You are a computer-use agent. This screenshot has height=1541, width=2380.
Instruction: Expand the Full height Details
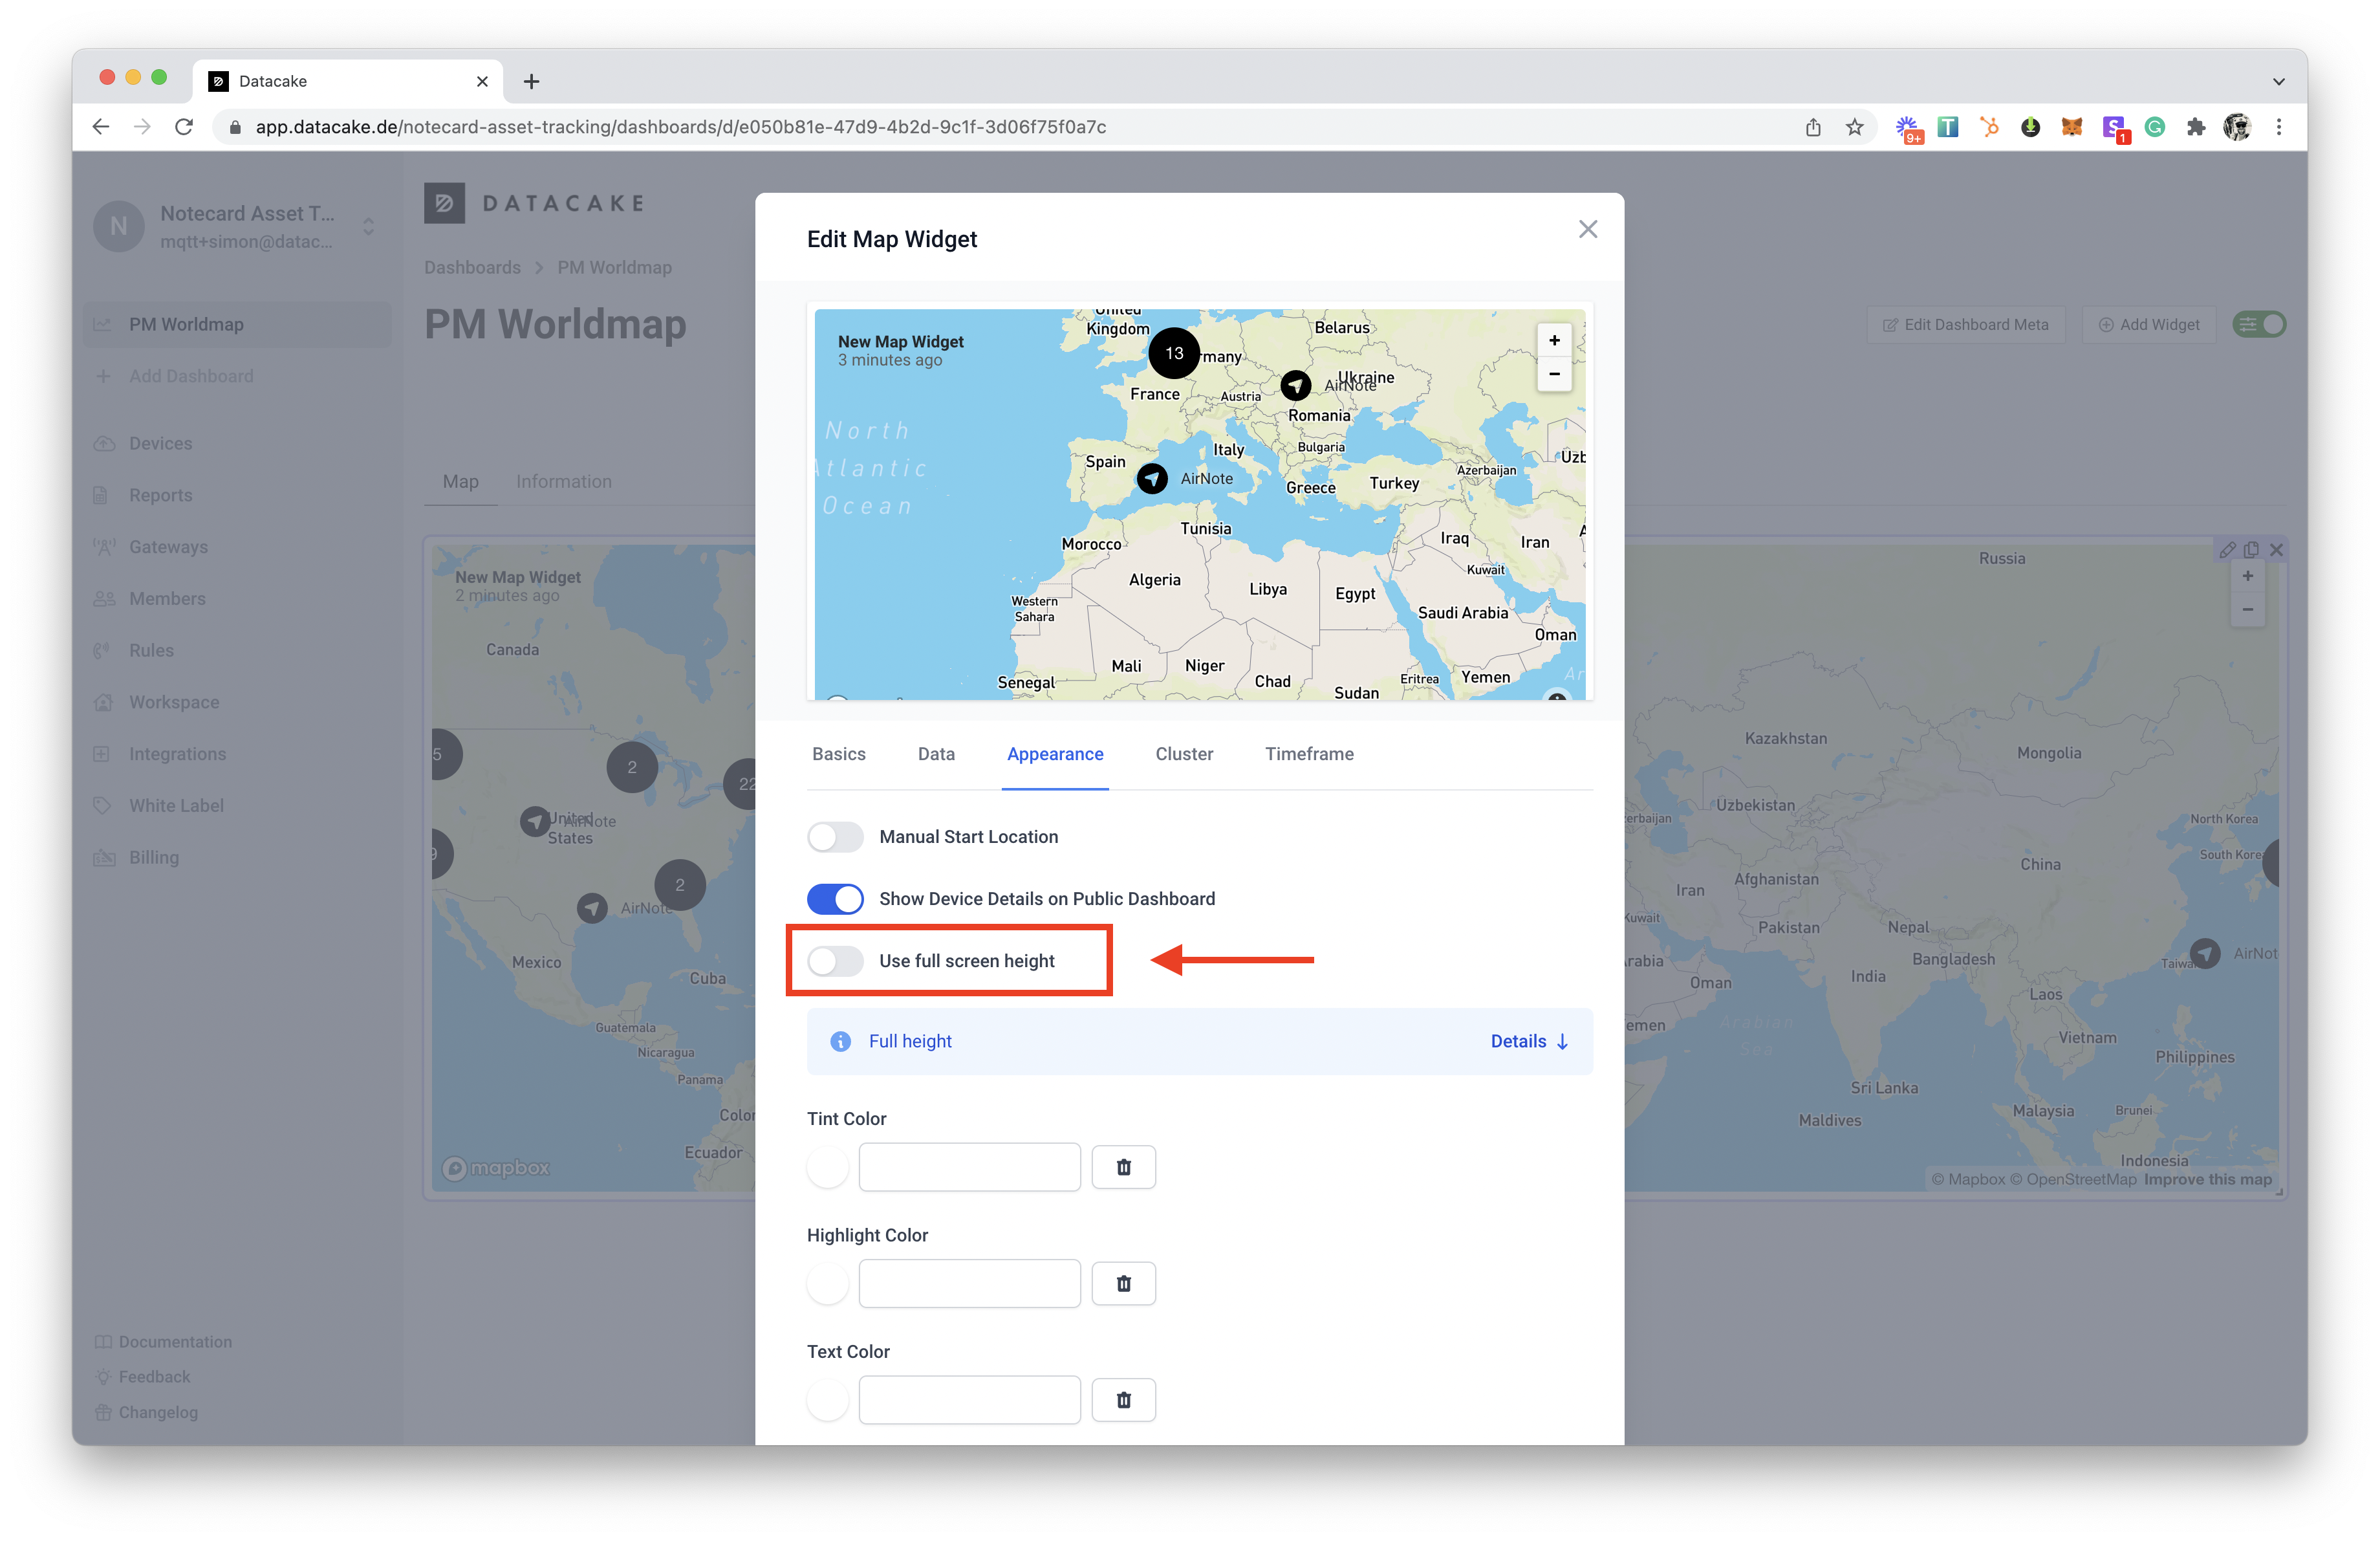point(1529,1041)
